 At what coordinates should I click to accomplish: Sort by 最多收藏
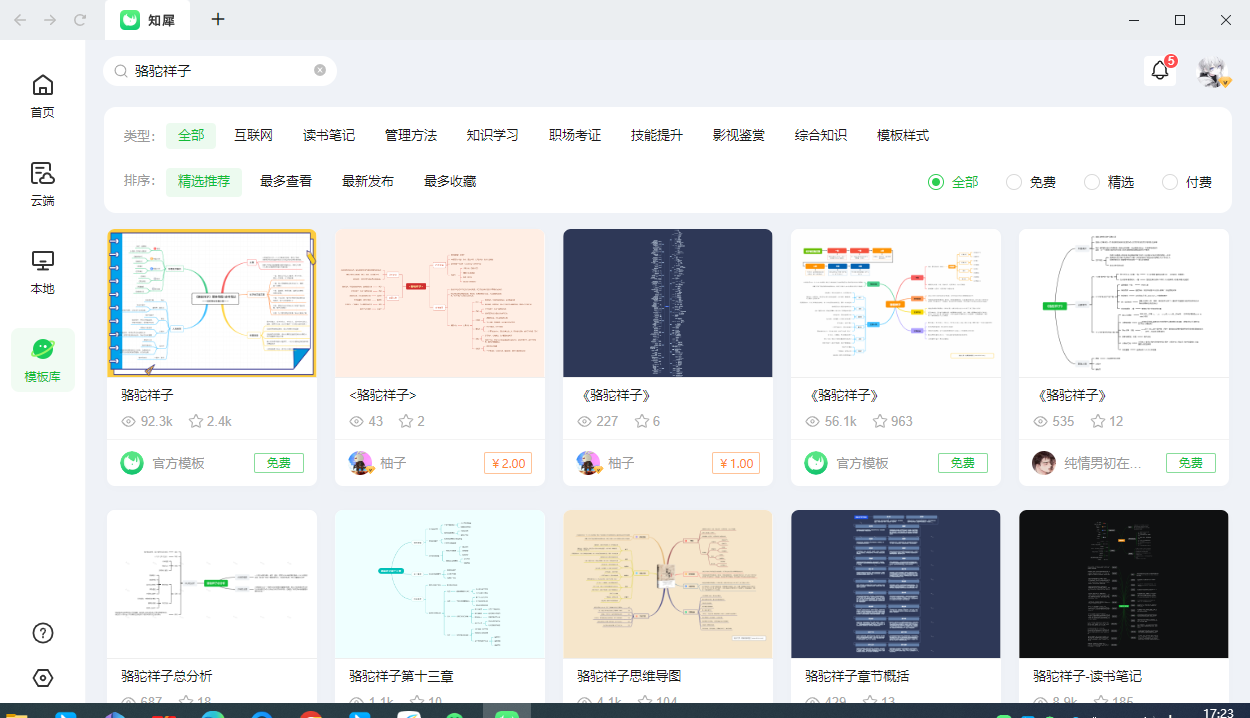[450, 182]
